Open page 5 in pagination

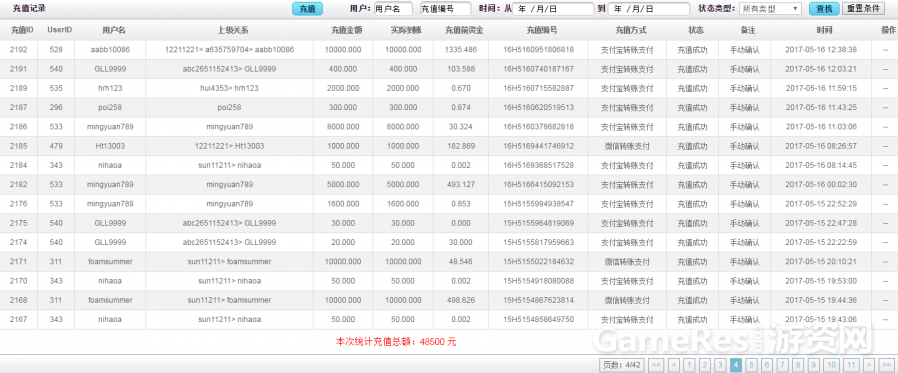[751, 364]
